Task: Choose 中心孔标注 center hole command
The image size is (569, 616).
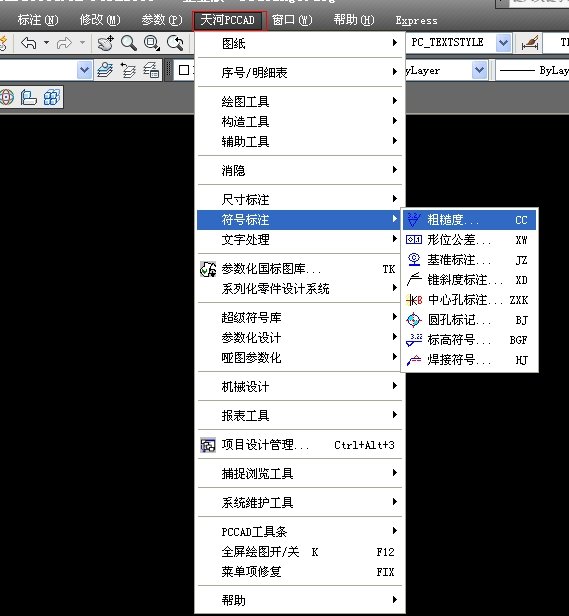Action: (x=470, y=300)
